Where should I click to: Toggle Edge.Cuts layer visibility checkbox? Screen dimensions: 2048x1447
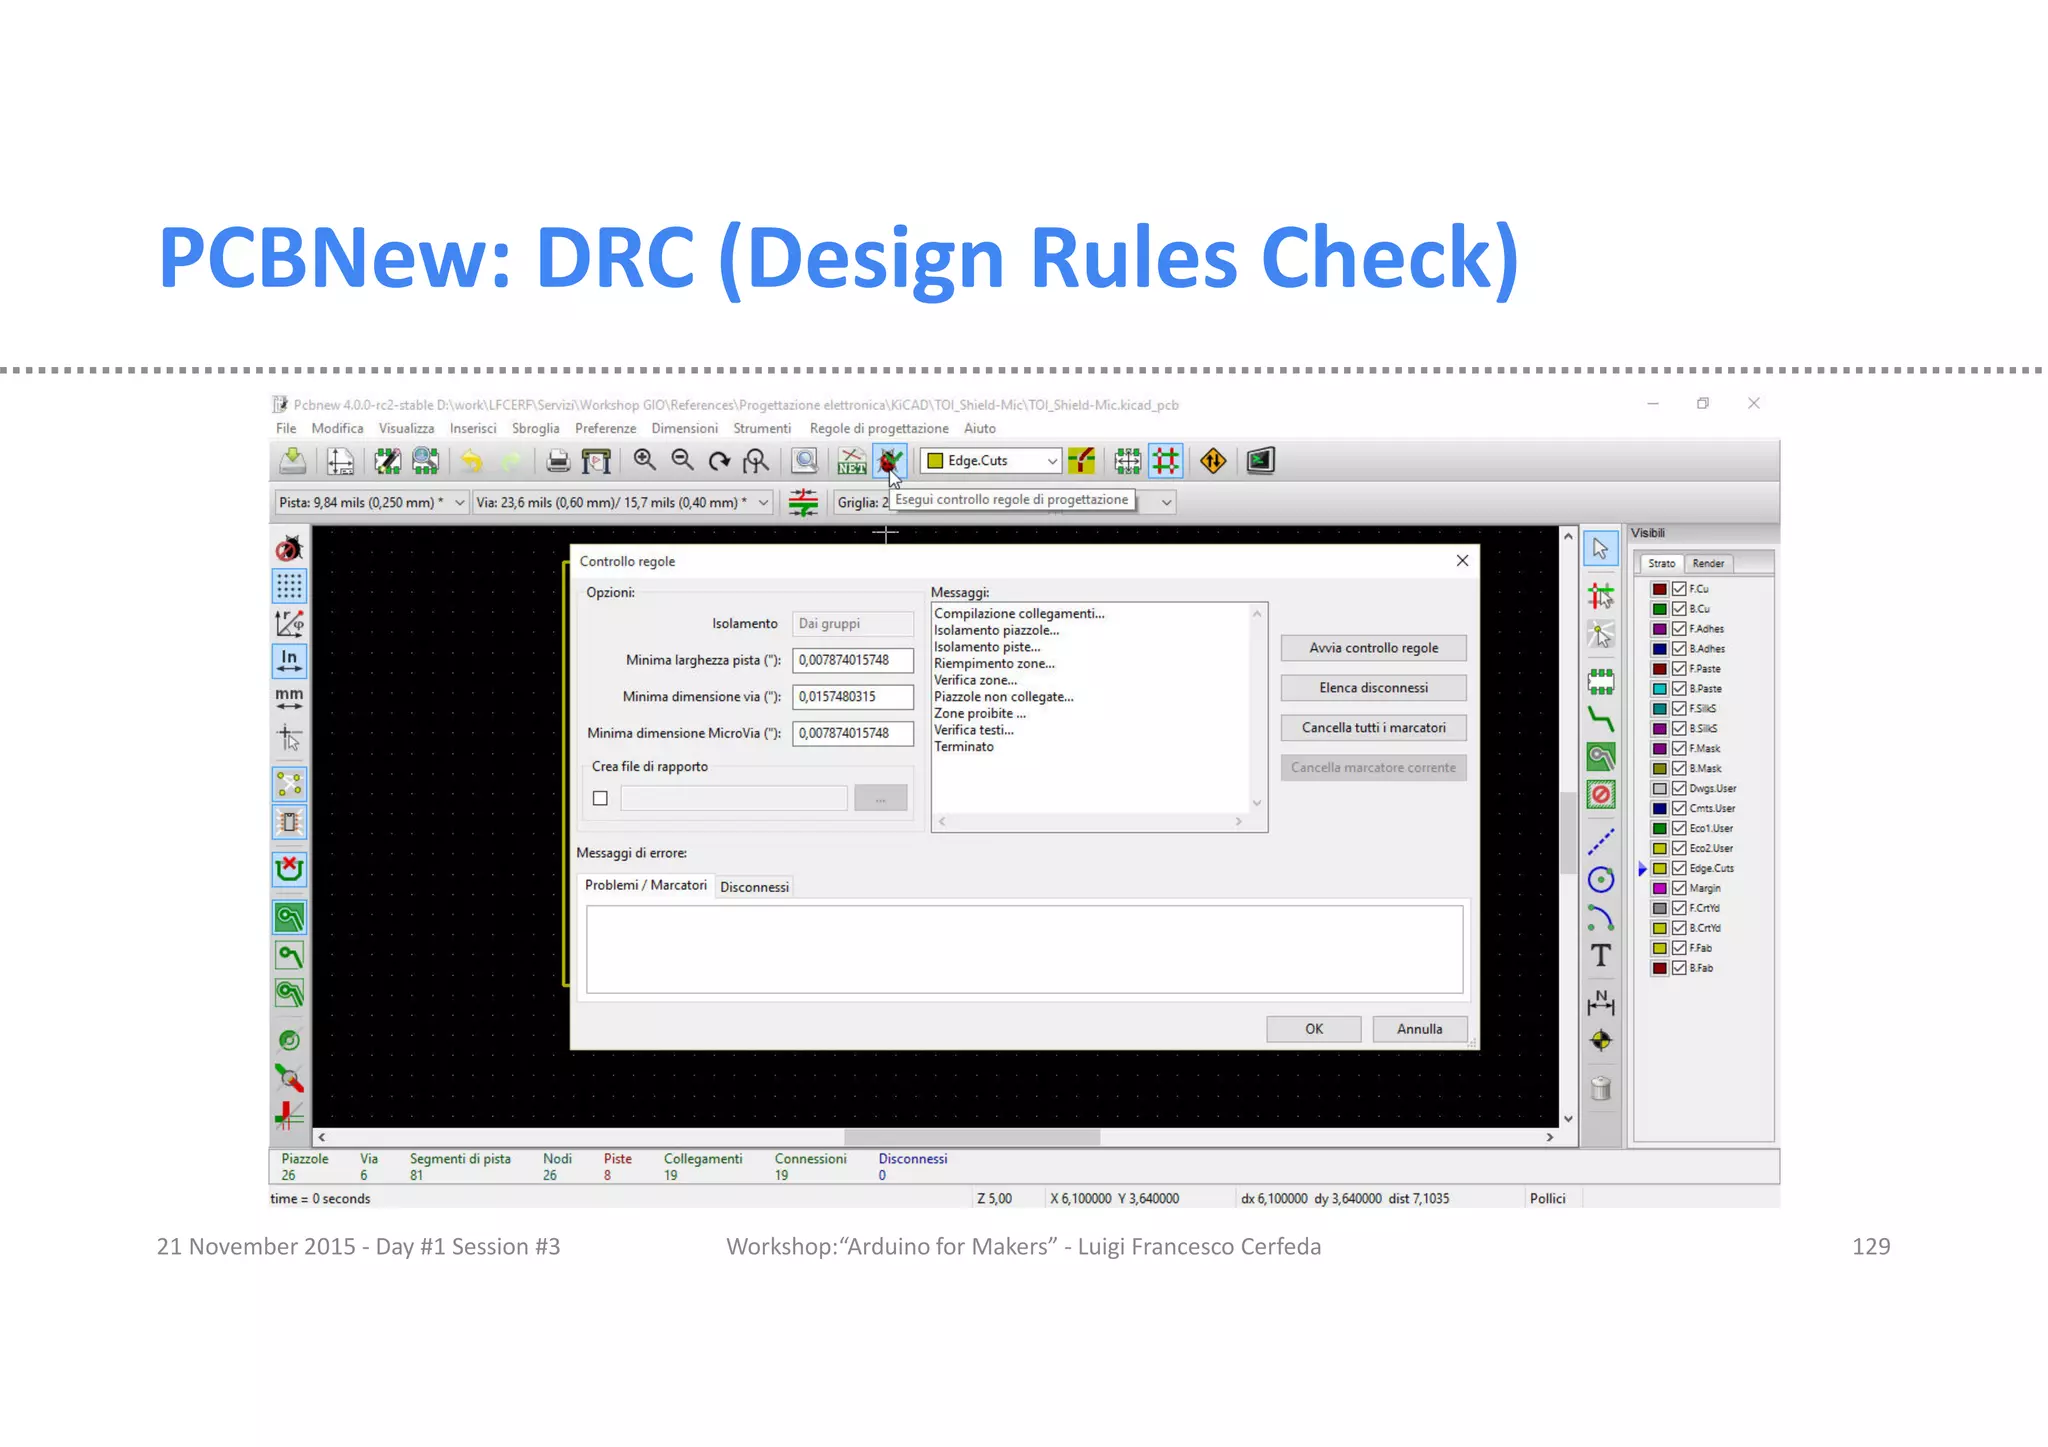click(x=1679, y=868)
